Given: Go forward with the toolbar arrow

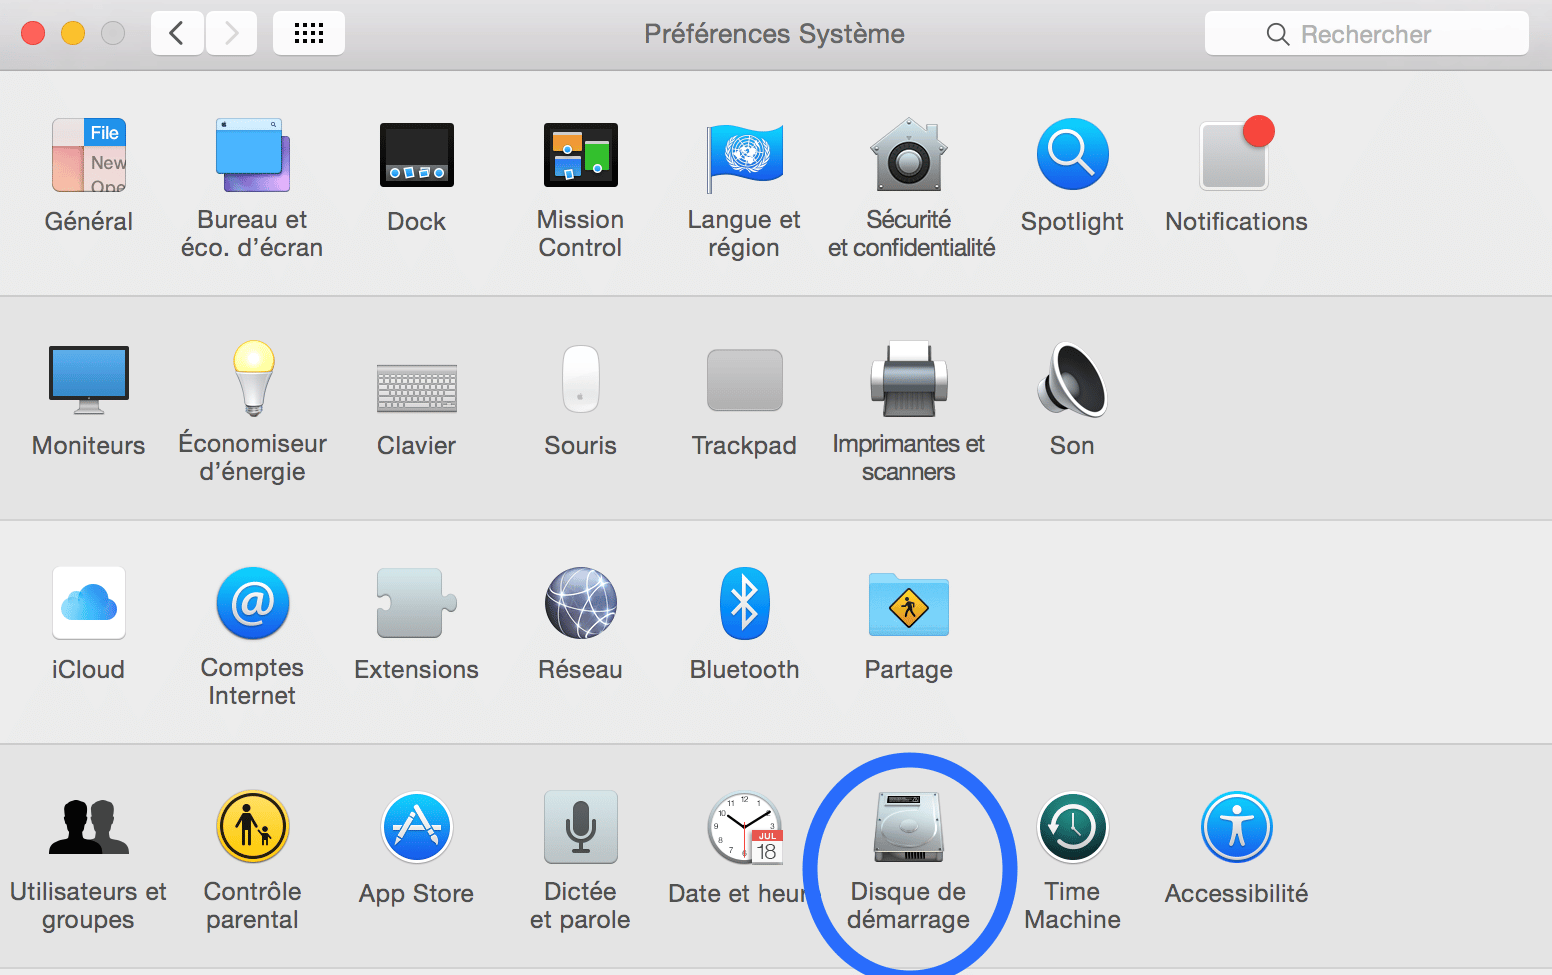Looking at the screenshot, I should (x=232, y=33).
